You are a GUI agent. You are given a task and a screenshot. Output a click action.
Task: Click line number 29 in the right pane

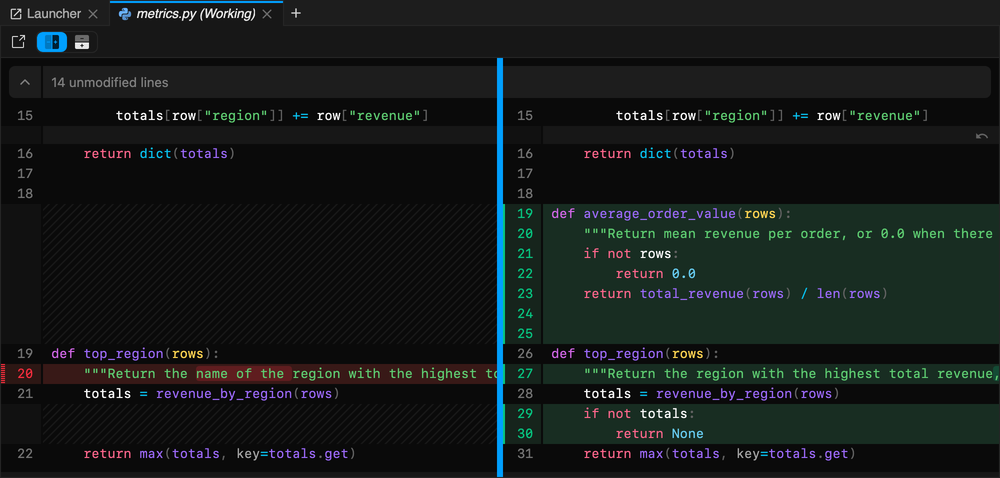(524, 414)
